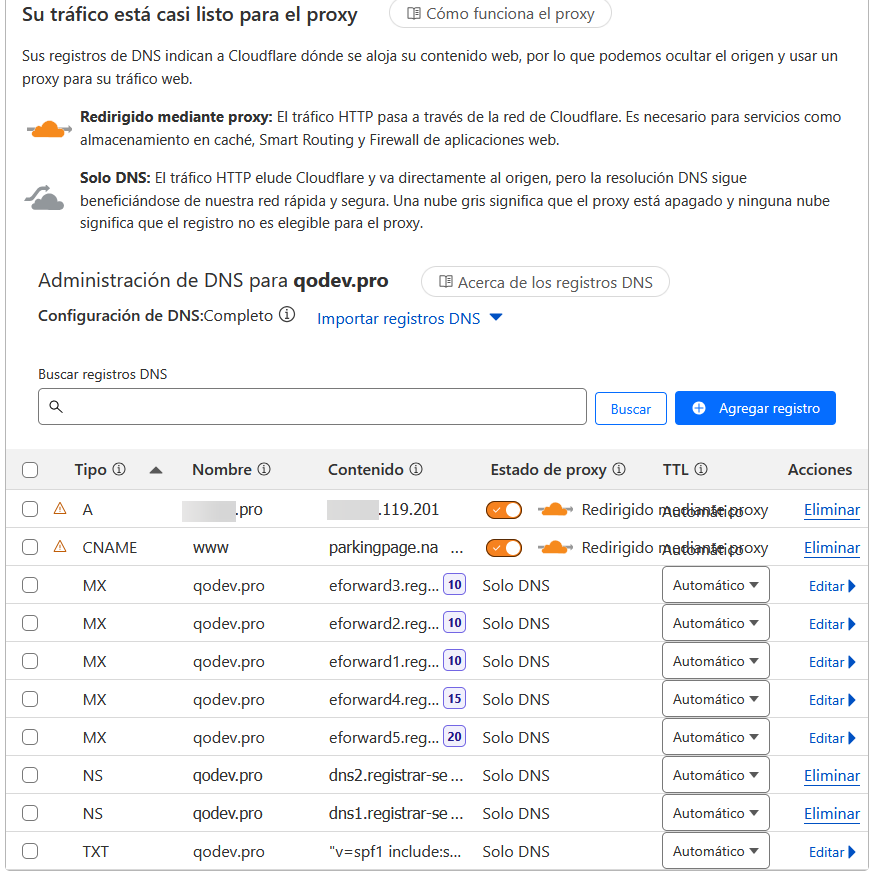Click the "v=spf1 include:s... content cell

point(395,852)
